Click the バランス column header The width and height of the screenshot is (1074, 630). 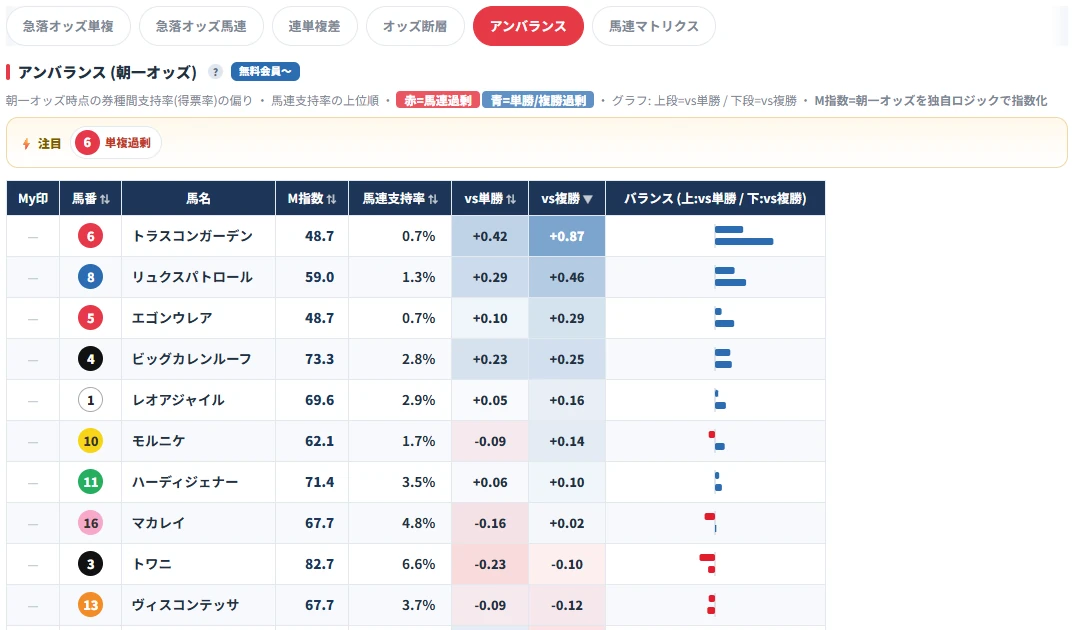715,199
